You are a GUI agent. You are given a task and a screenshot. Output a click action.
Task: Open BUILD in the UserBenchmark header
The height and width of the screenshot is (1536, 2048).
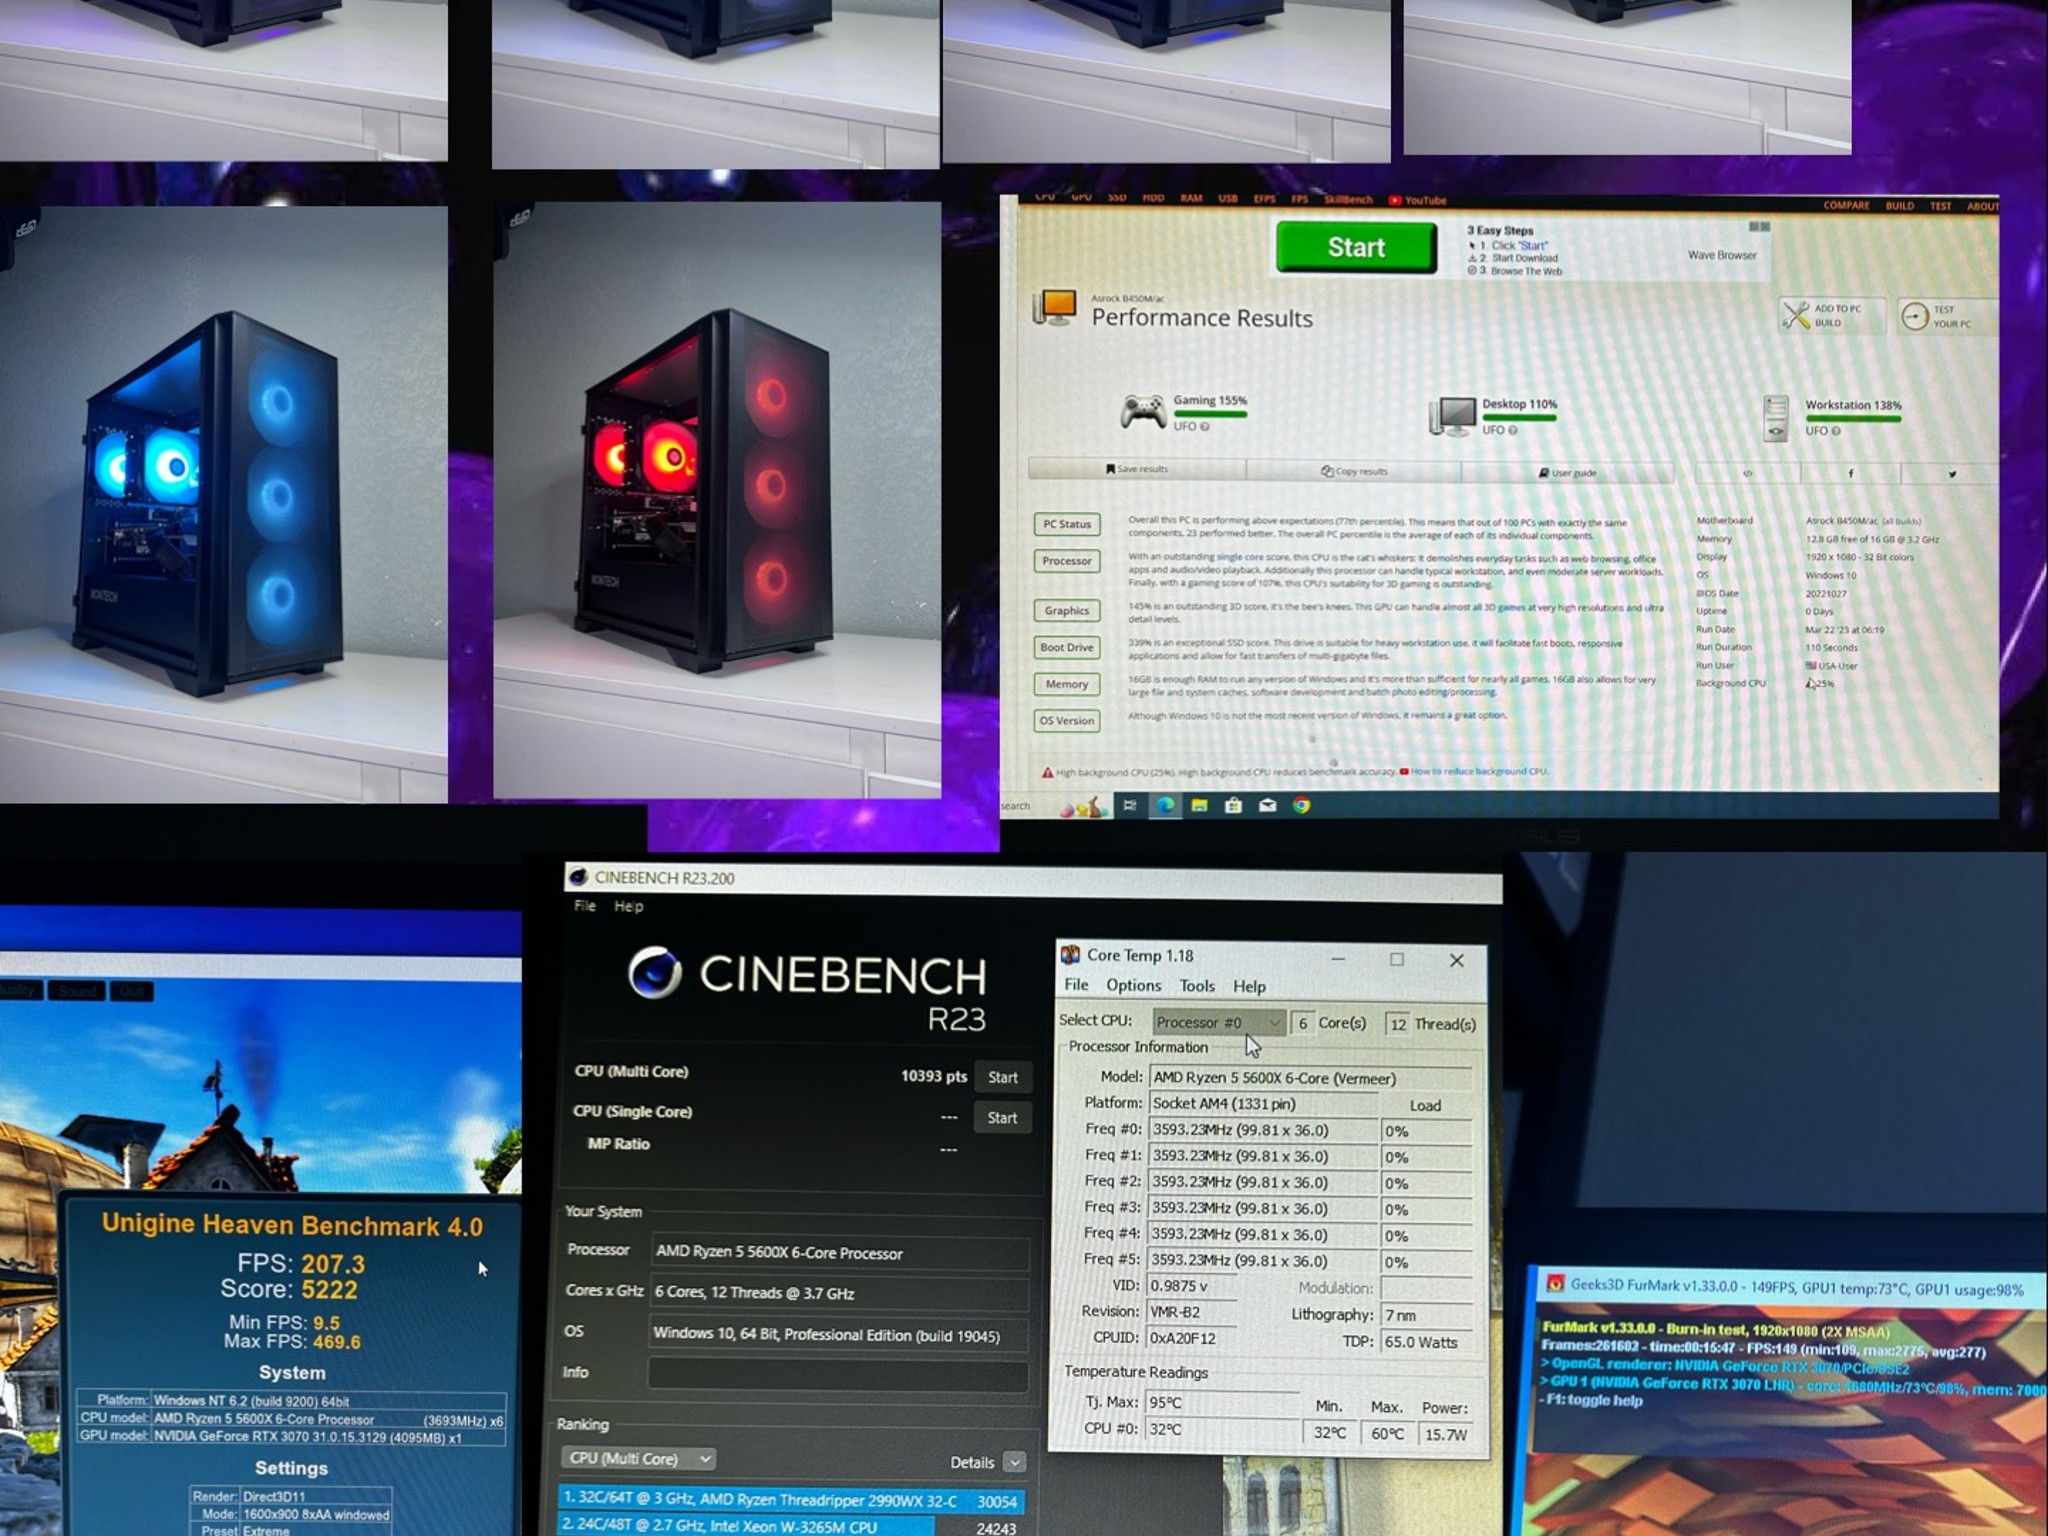pos(1900,205)
